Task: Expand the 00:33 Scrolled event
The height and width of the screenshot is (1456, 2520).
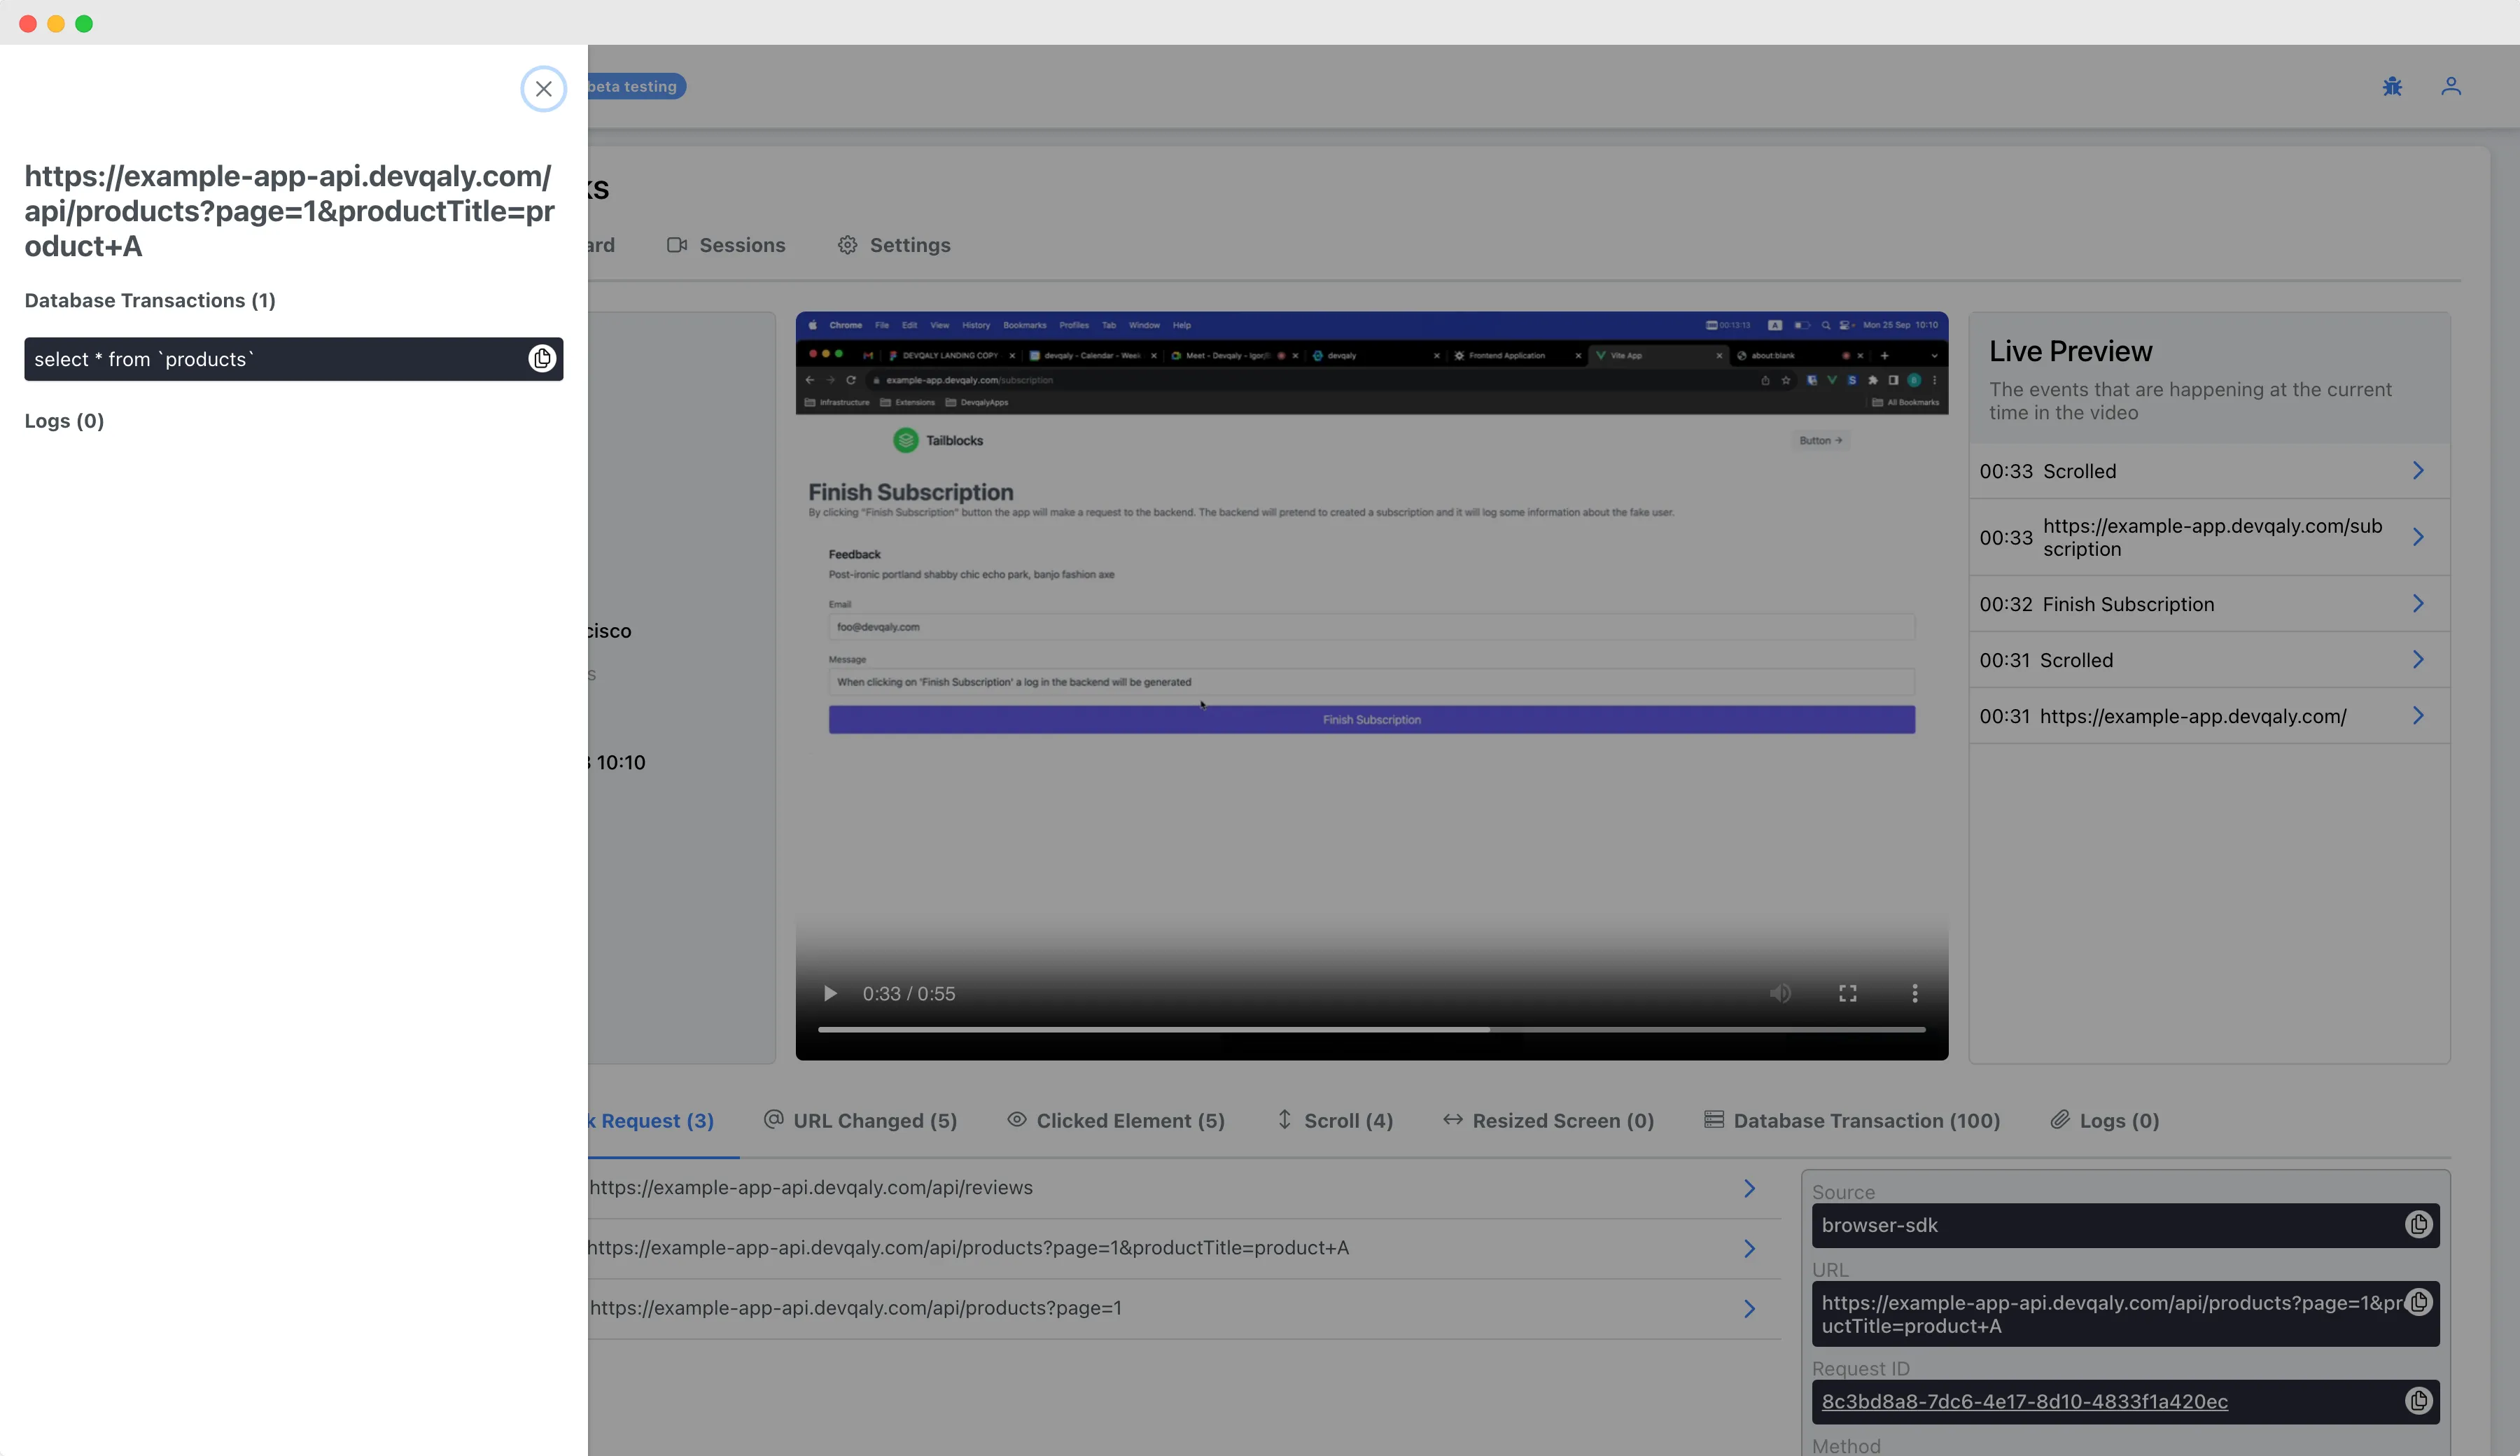Action: 2418,470
